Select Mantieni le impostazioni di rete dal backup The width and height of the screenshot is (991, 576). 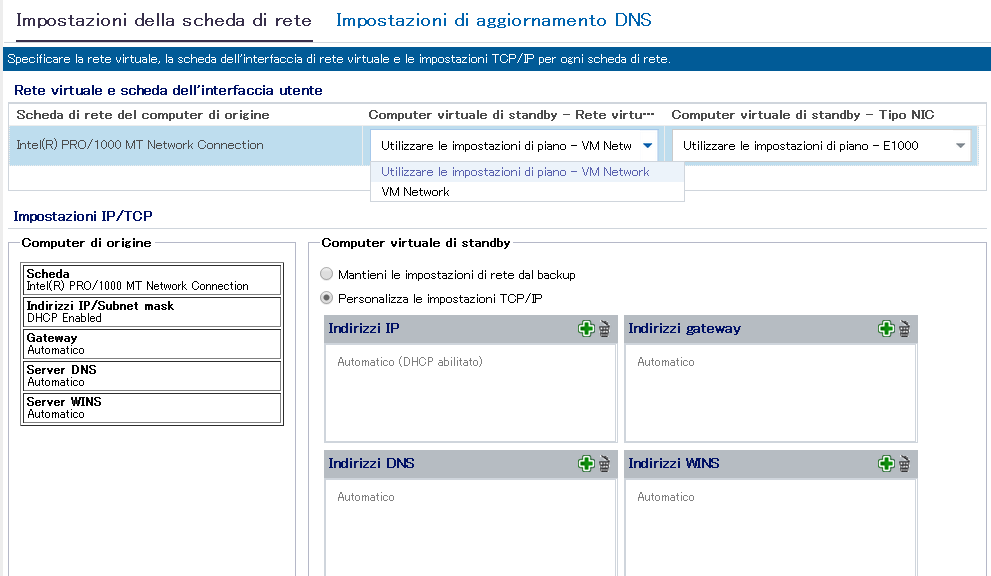pyautogui.click(x=326, y=274)
